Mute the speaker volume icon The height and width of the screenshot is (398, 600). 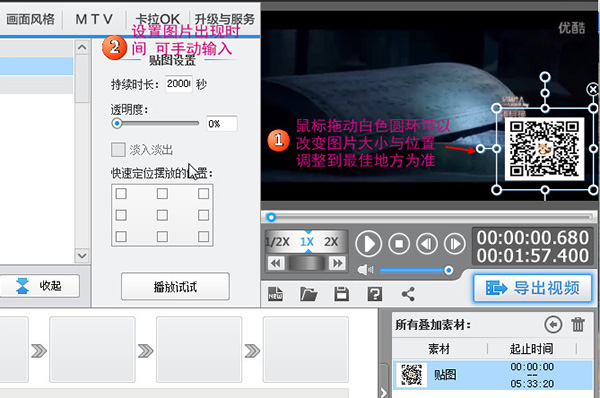[365, 270]
